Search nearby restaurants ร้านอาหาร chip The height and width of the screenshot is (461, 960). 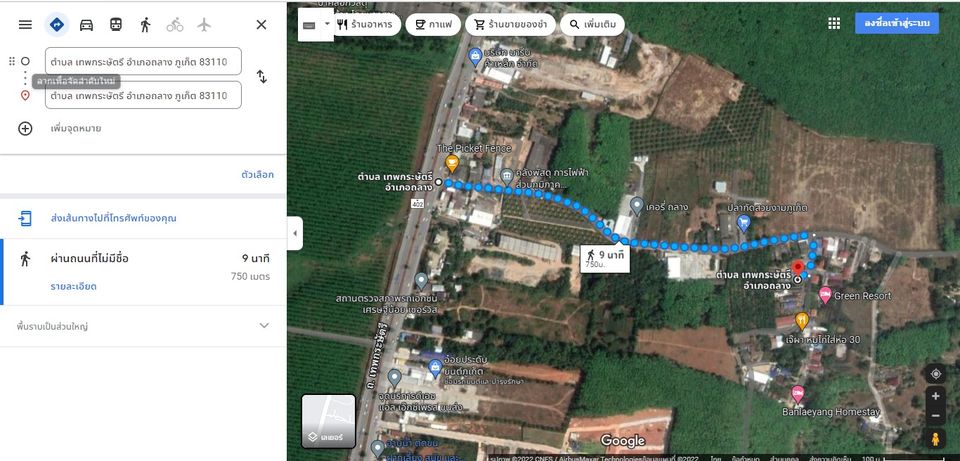[367, 24]
